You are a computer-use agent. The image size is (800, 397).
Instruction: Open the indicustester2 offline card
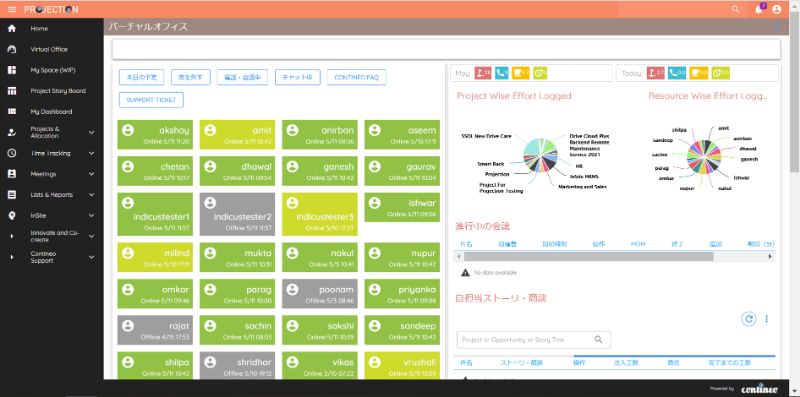(x=237, y=214)
